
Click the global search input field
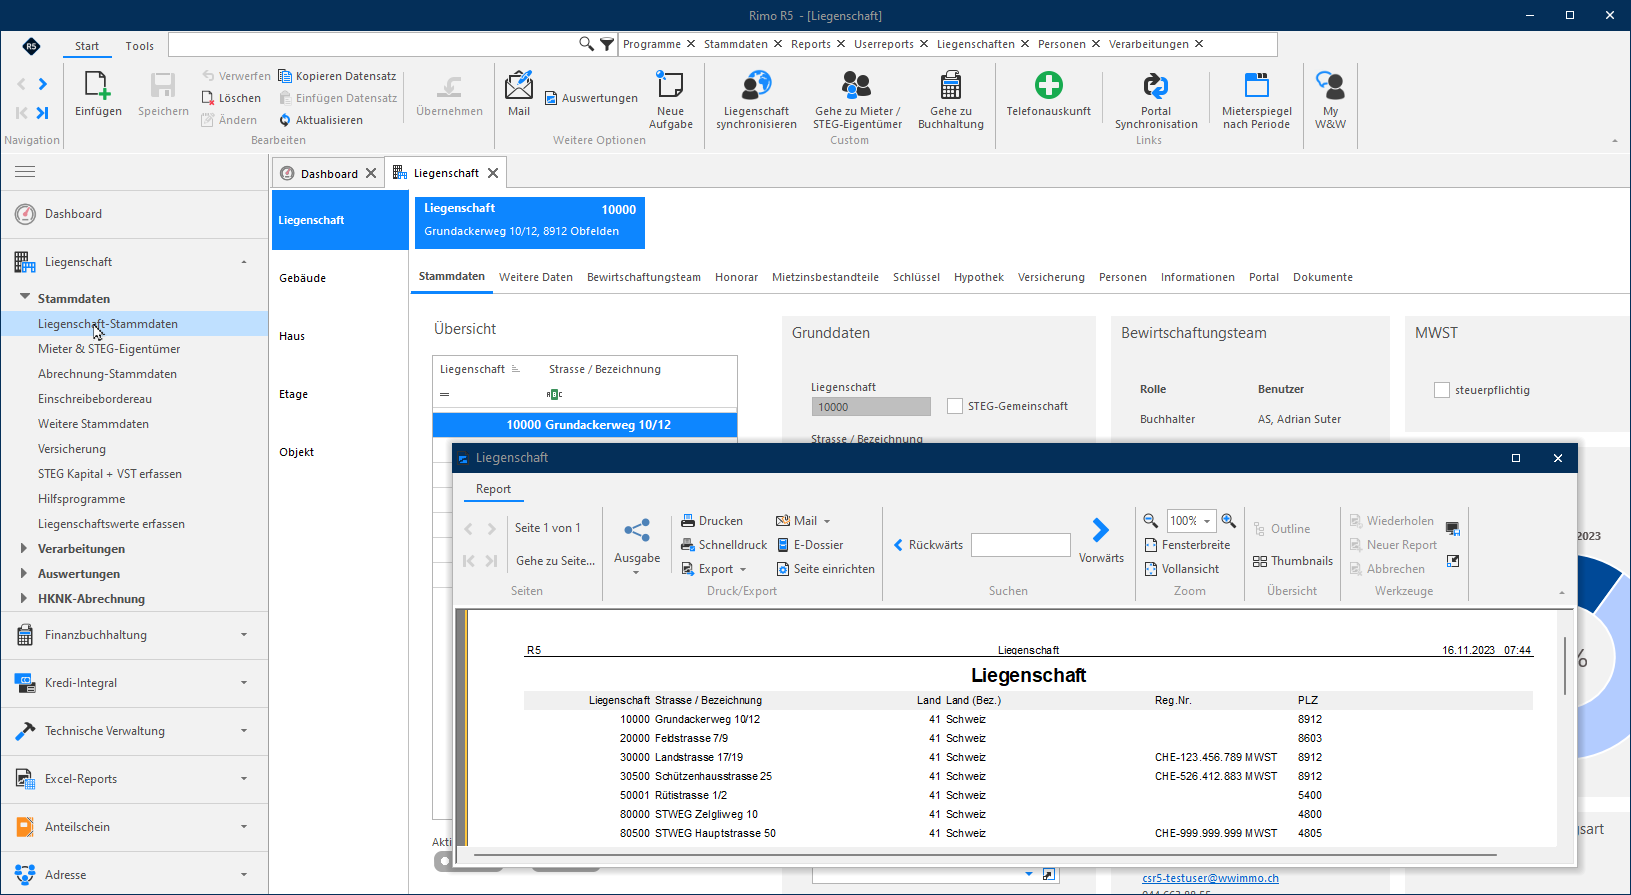tap(373, 44)
